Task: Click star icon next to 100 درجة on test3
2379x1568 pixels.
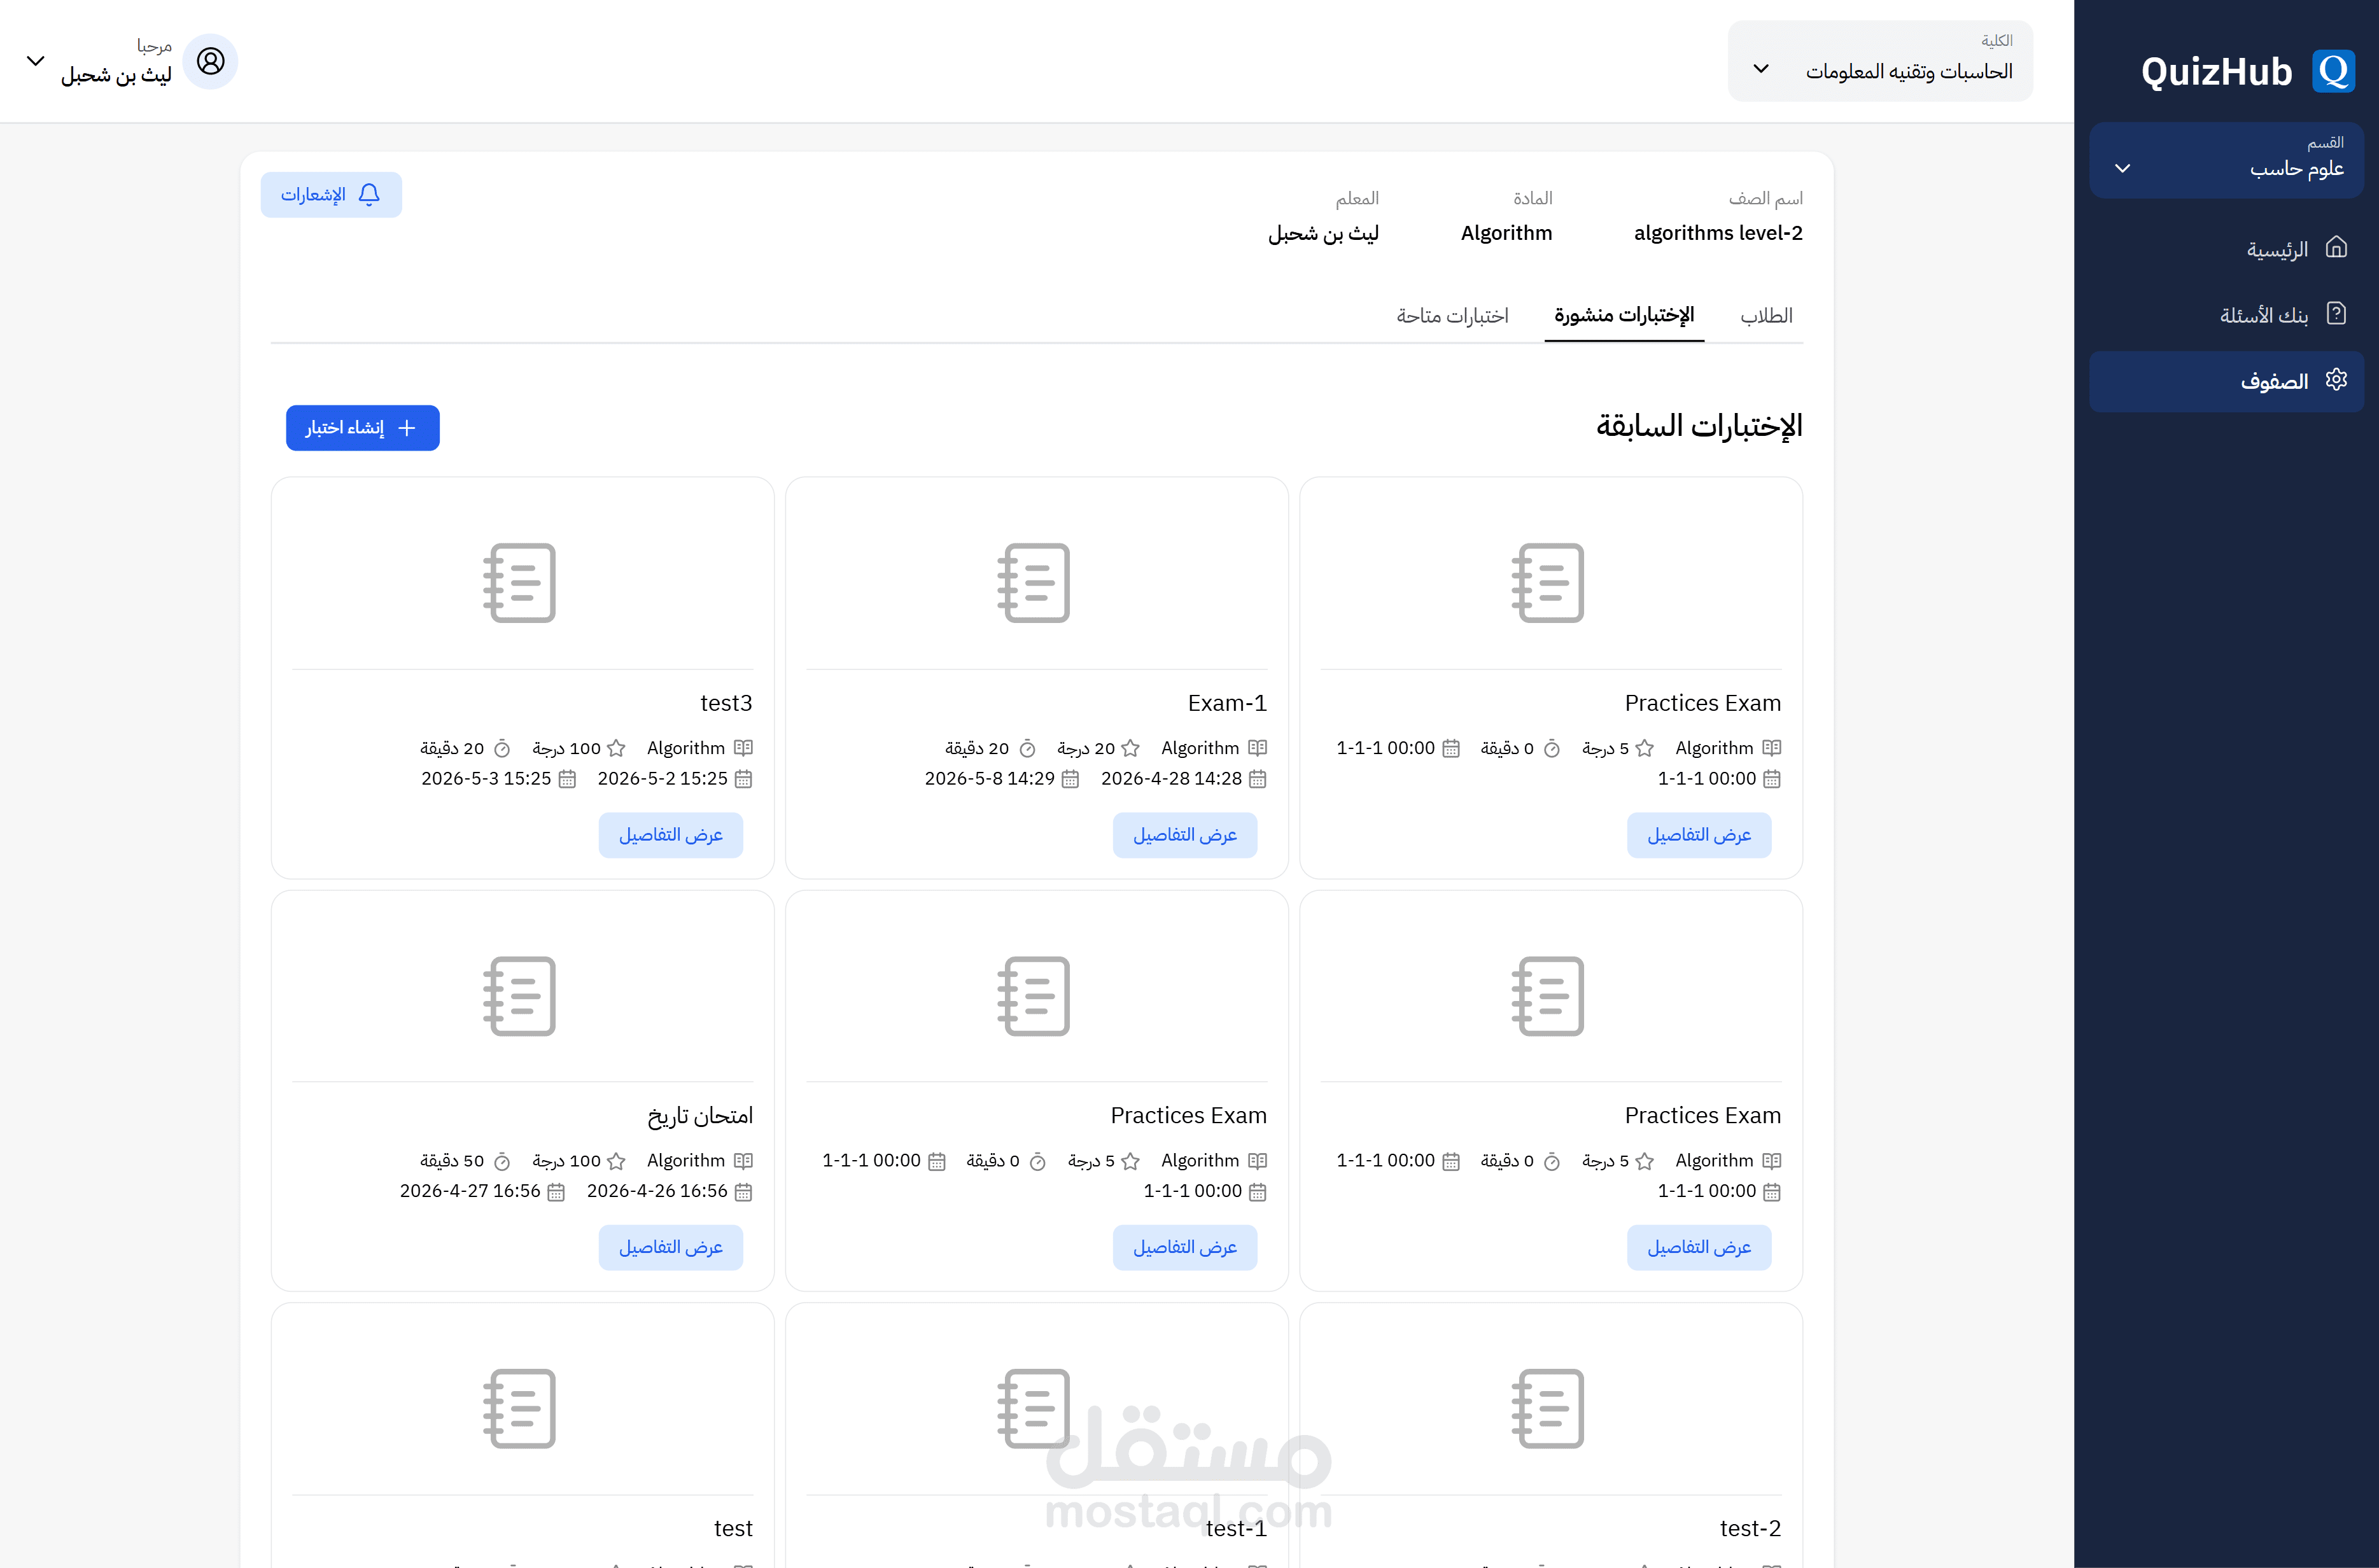Action: [616, 748]
